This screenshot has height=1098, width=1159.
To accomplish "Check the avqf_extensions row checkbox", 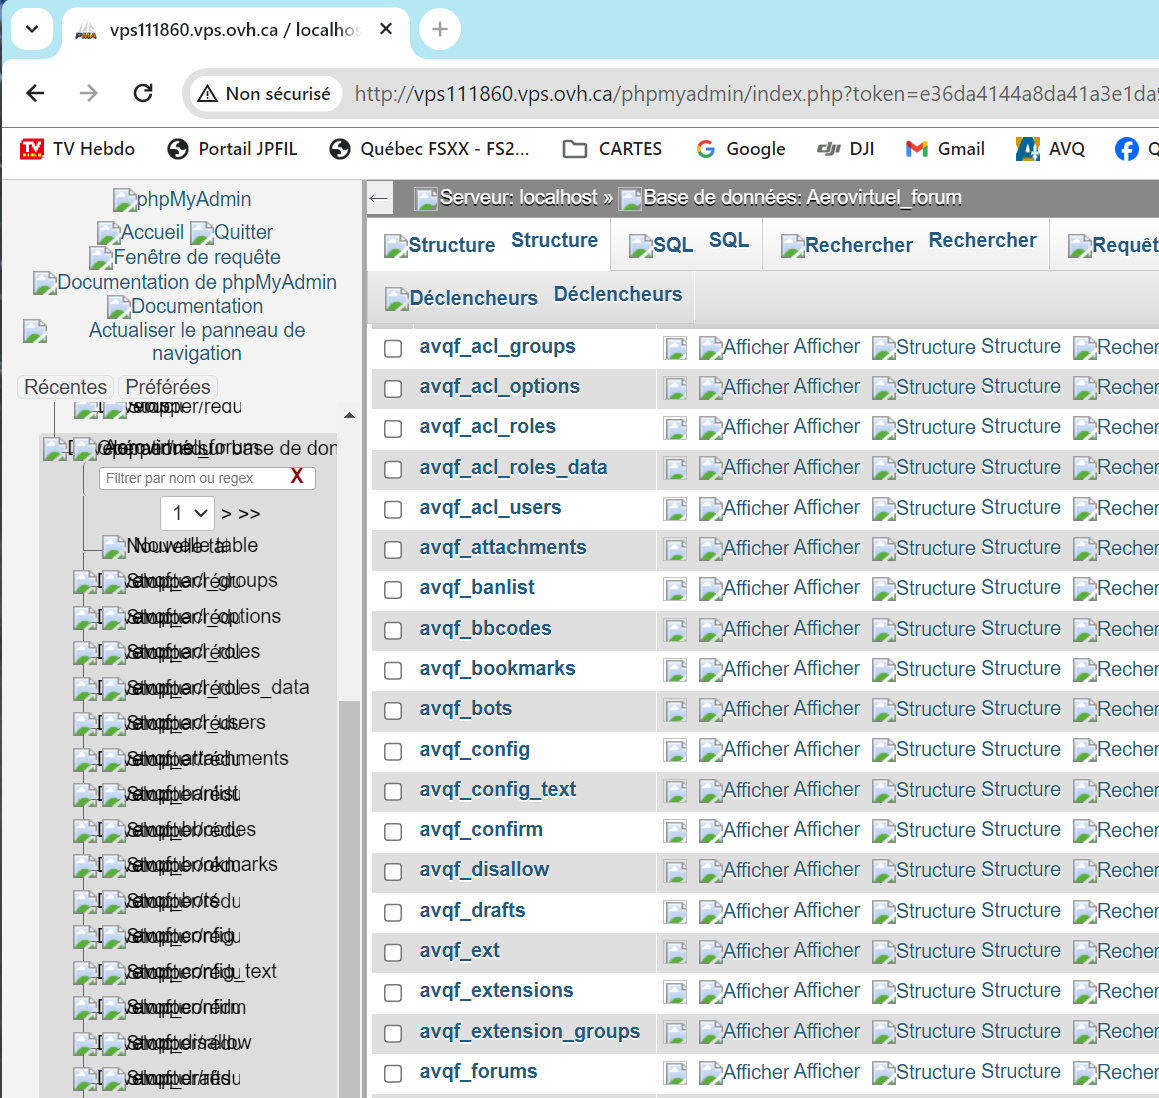I will [393, 992].
